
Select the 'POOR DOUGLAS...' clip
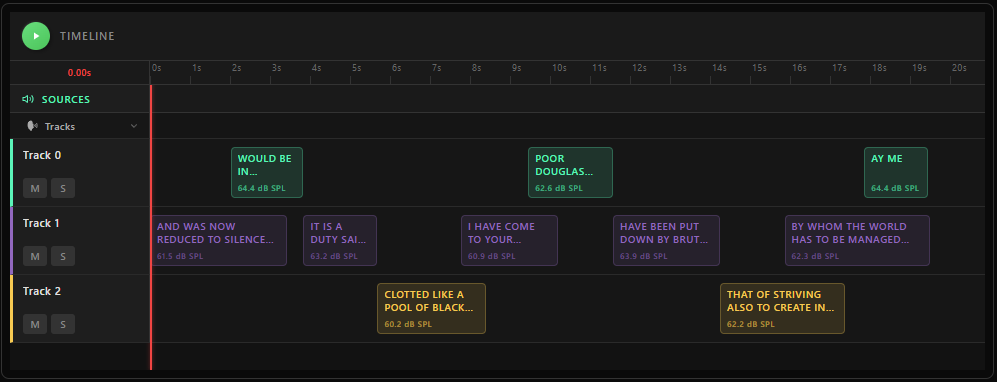click(x=570, y=172)
